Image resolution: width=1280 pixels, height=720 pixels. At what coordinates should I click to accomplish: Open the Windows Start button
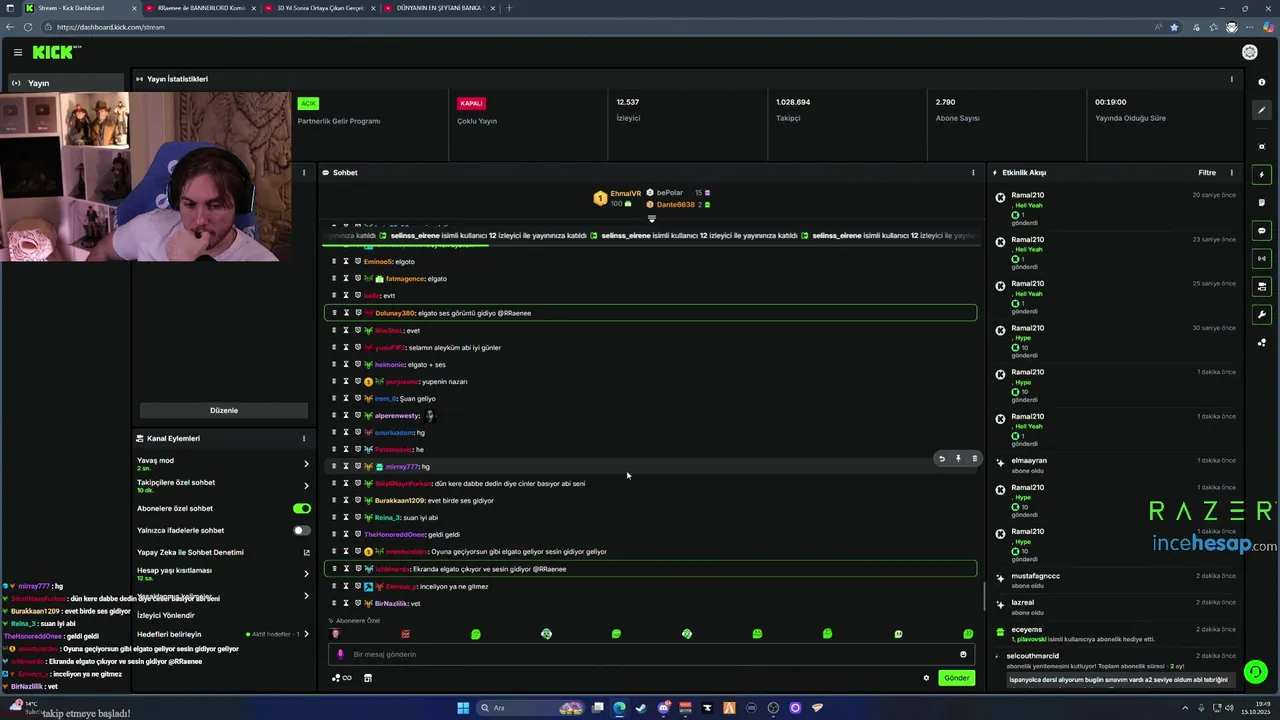click(x=463, y=708)
